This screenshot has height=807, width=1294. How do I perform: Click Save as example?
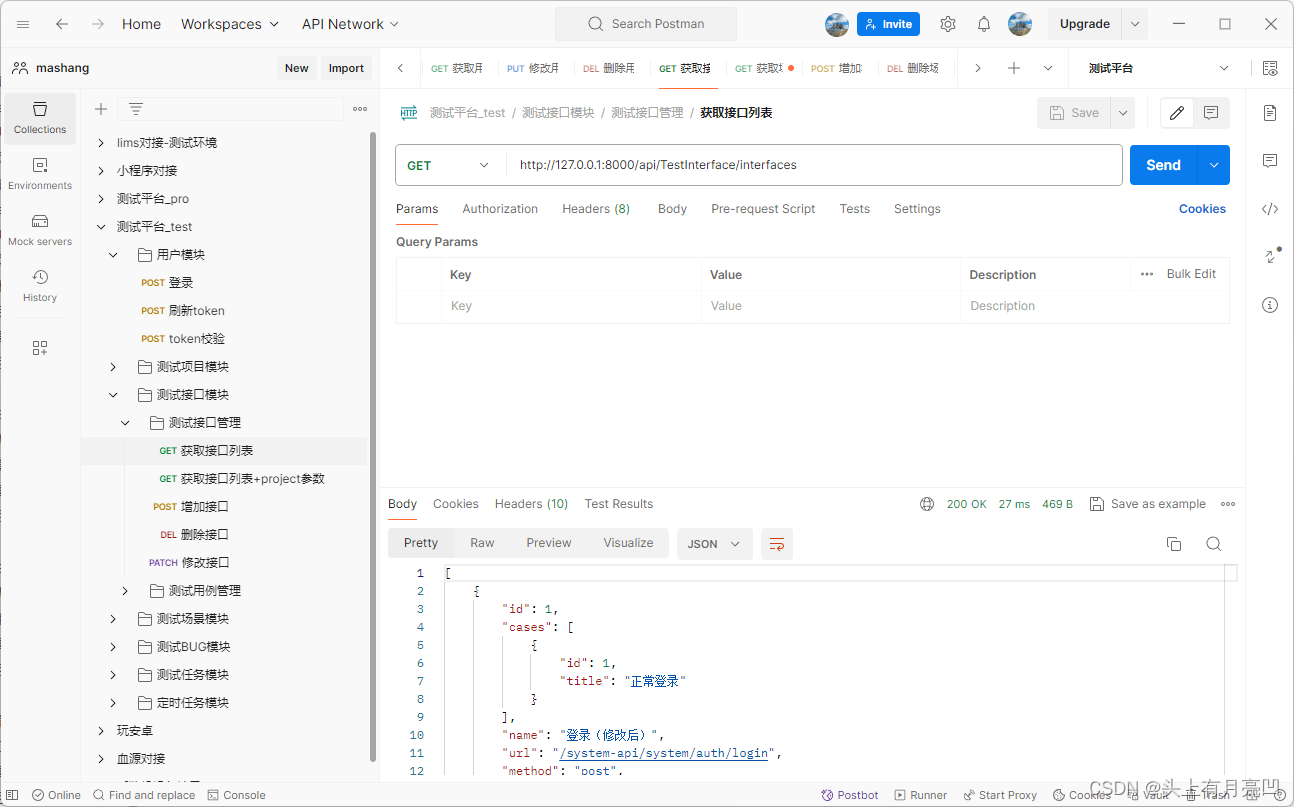1148,504
